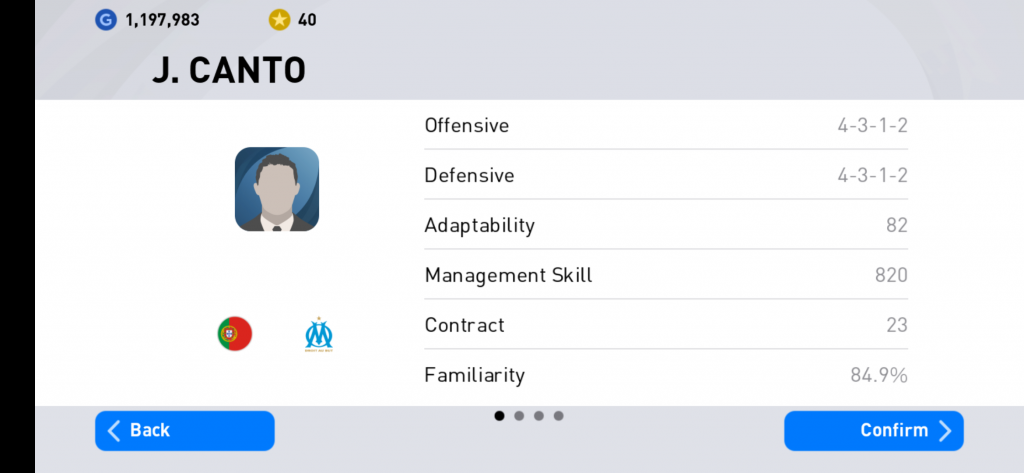This screenshot has height=473, width=1024.
Task: Tap the gold star coin icon
Action: pos(279,20)
